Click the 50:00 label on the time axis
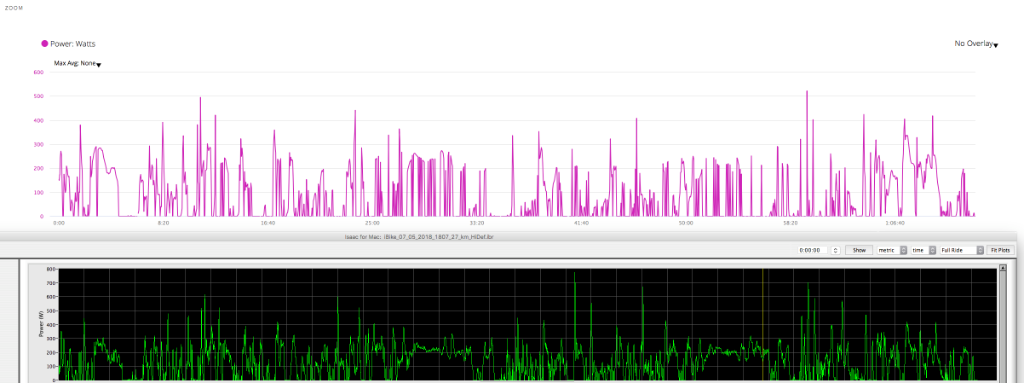 pyautogui.click(x=686, y=224)
